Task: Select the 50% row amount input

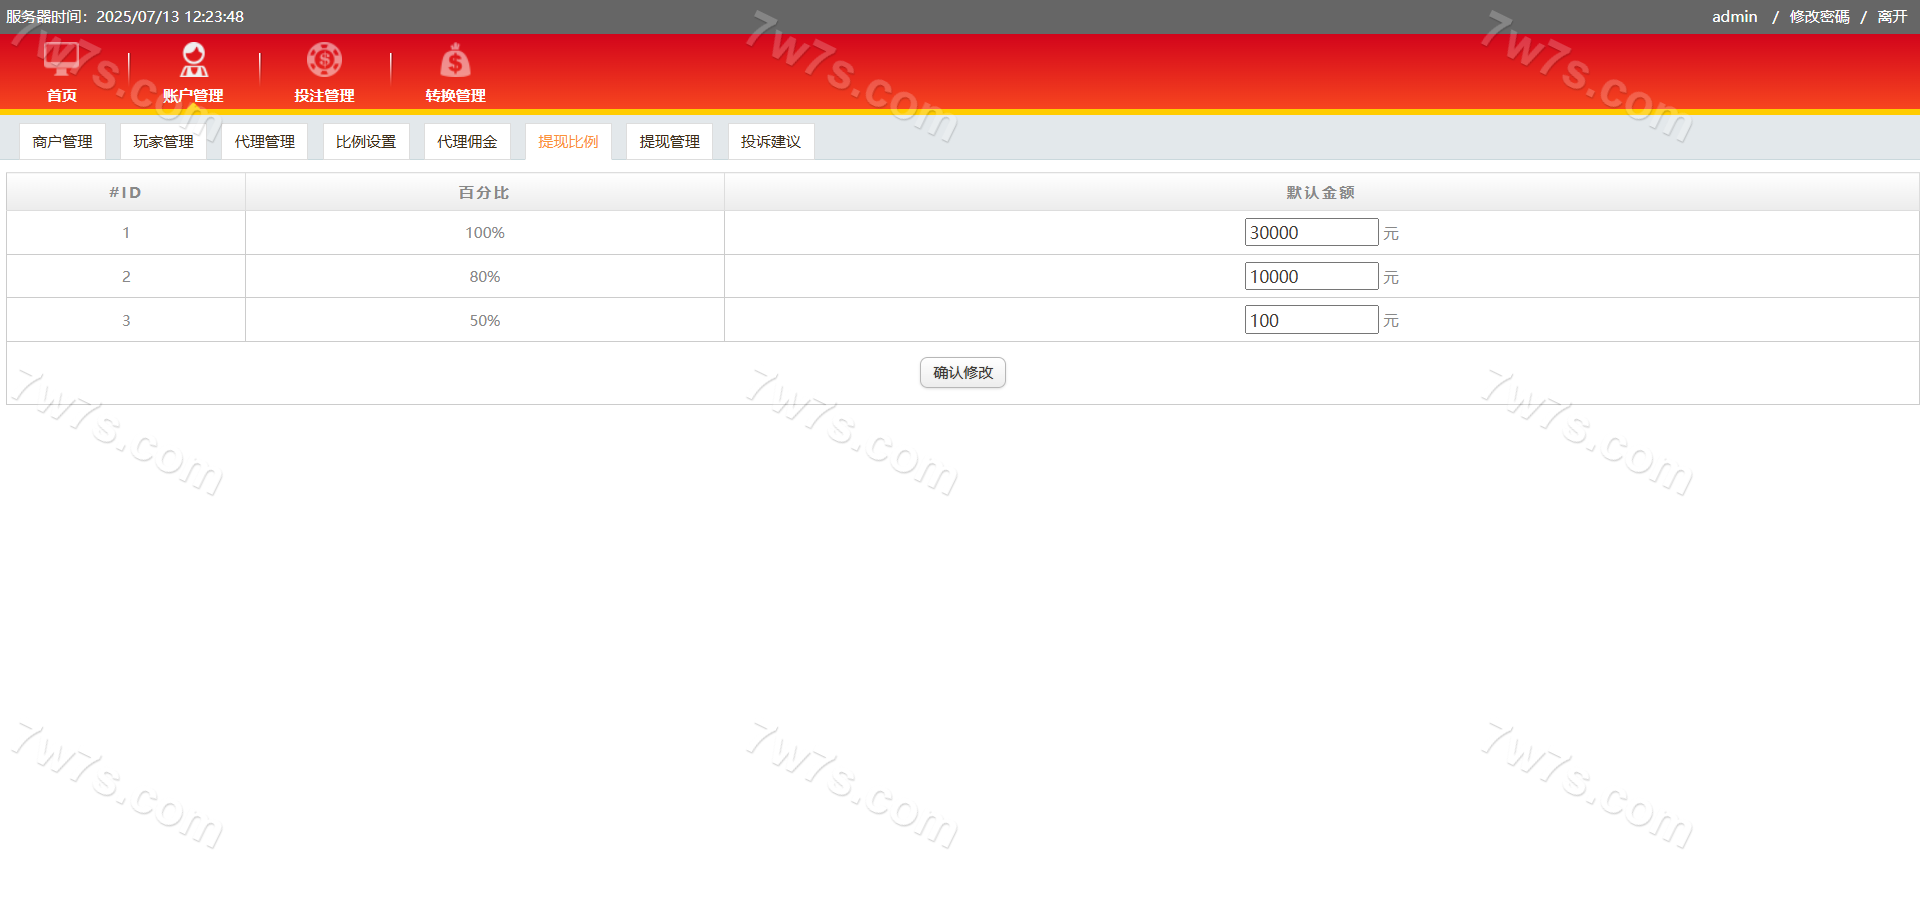Action: pos(1311,321)
